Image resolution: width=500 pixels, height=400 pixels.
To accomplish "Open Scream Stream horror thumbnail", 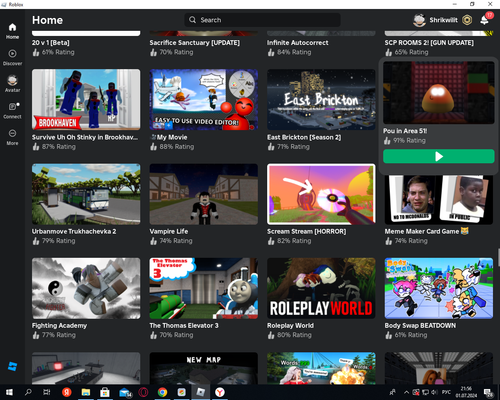I will pyautogui.click(x=321, y=194).
